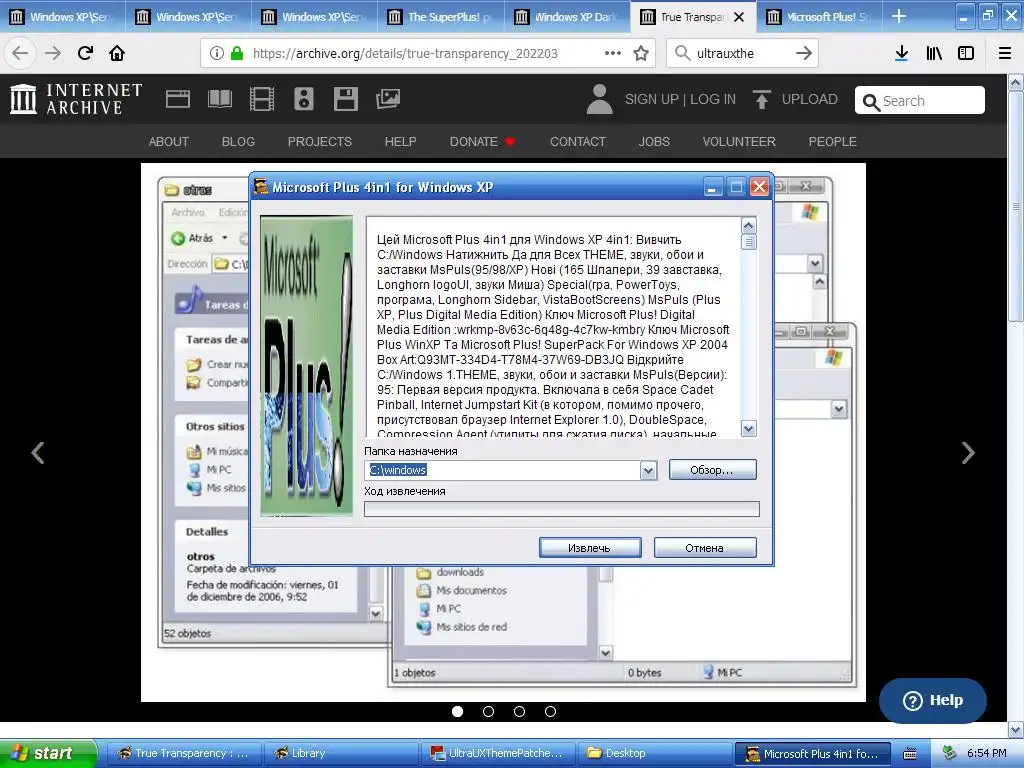
Task: Switch to the Microsoft Plus! S tab
Action: [x=820, y=17]
